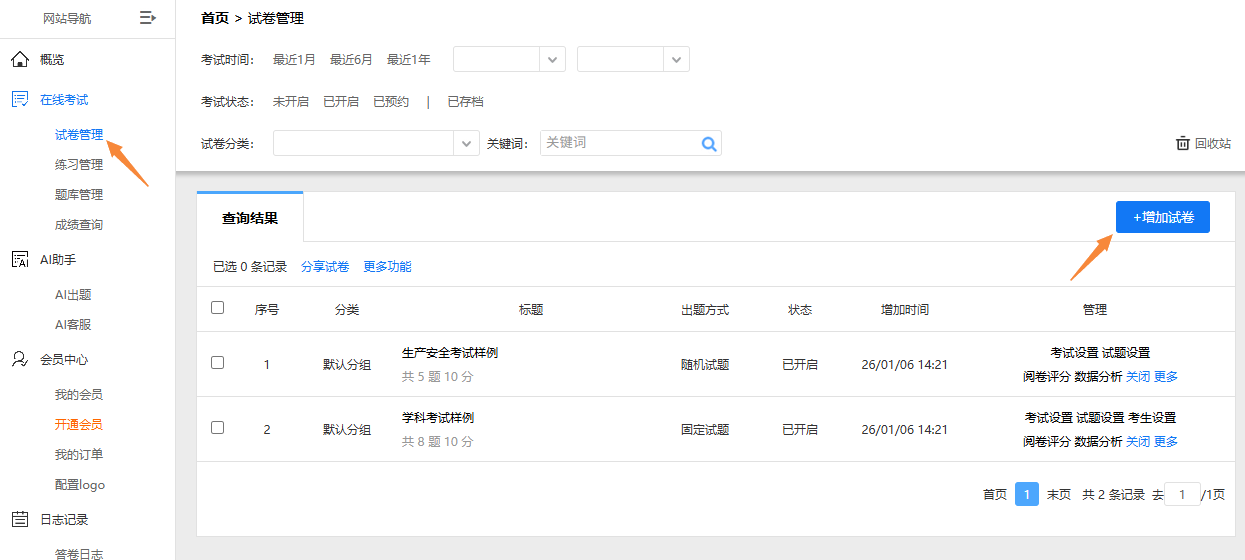
Task: Filter status by 已开启
Action: (341, 102)
